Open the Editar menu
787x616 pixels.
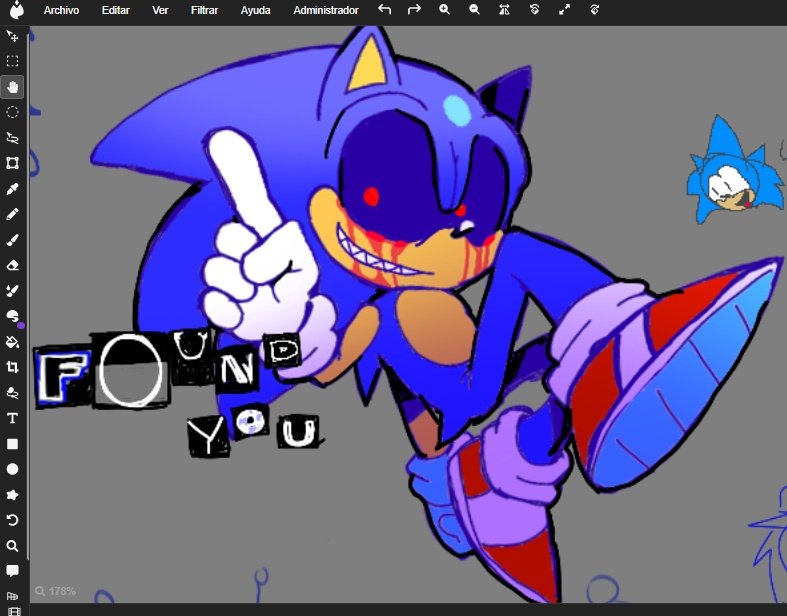[x=115, y=10]
